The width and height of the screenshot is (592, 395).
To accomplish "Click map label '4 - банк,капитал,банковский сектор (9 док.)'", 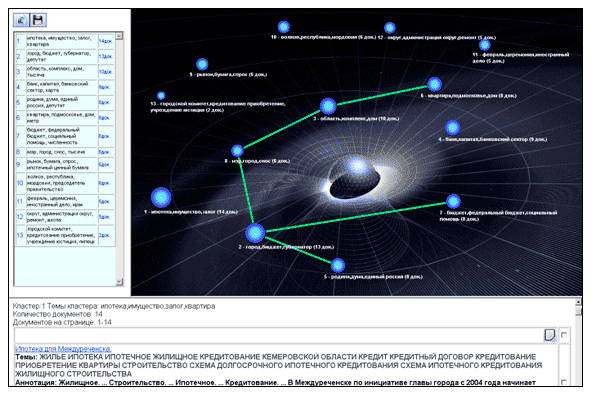I will (x=493, y=139).
